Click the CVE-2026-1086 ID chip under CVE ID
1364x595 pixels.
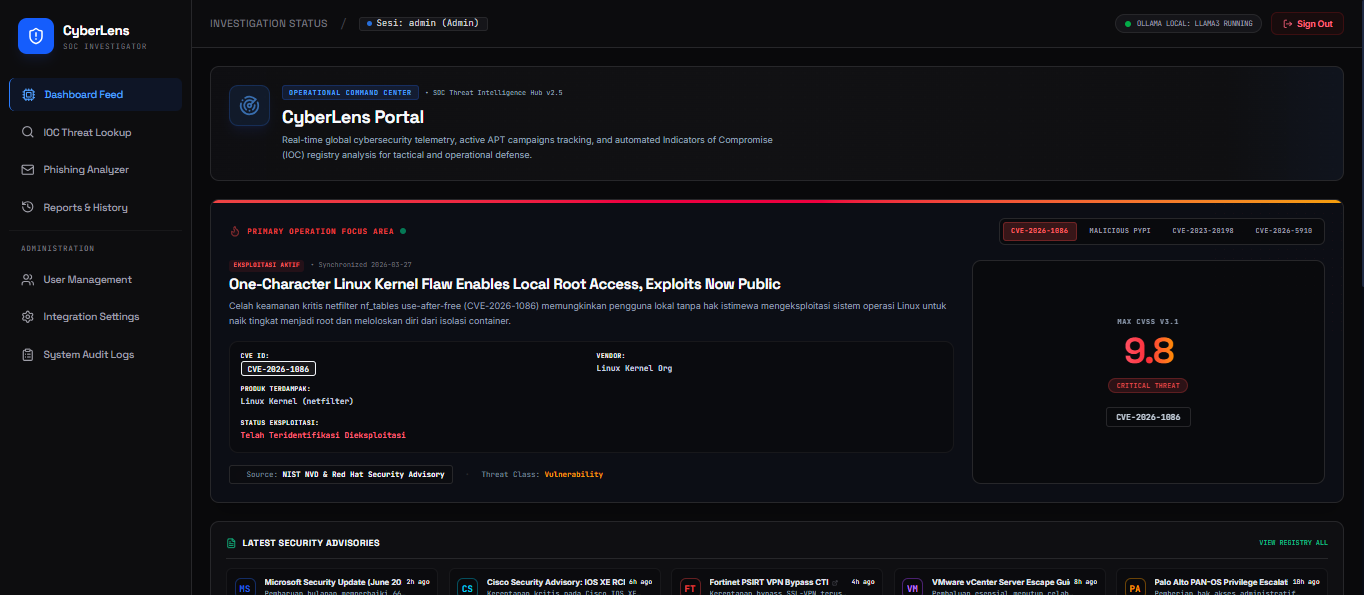[x=278, y=369]
